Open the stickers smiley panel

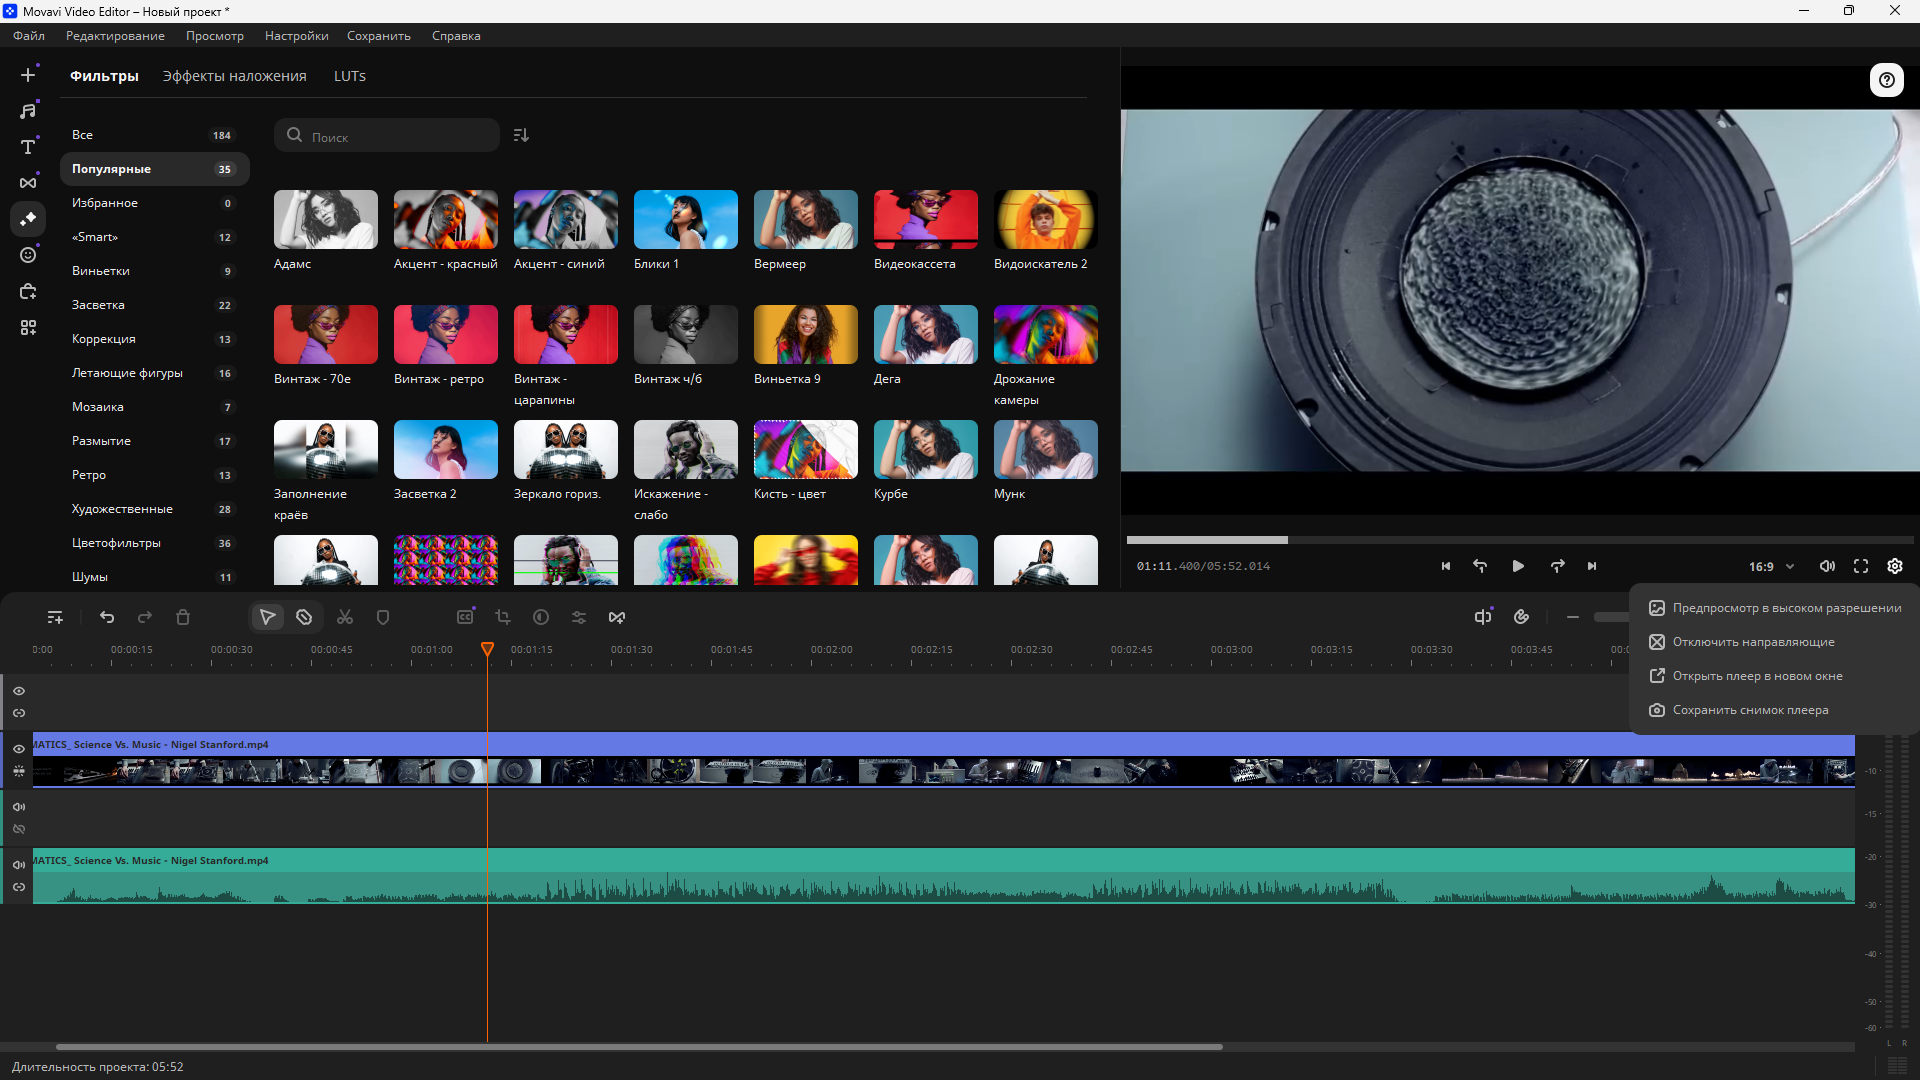28,255
